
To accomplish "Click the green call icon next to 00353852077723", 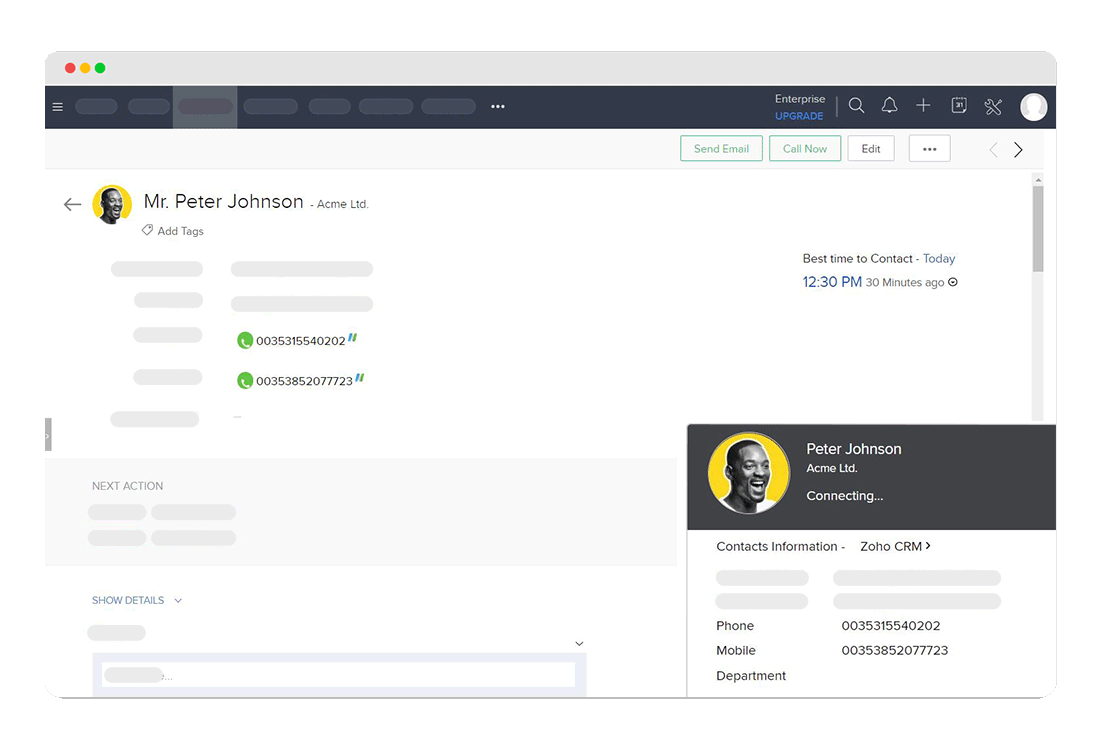I will pos(245,381).
